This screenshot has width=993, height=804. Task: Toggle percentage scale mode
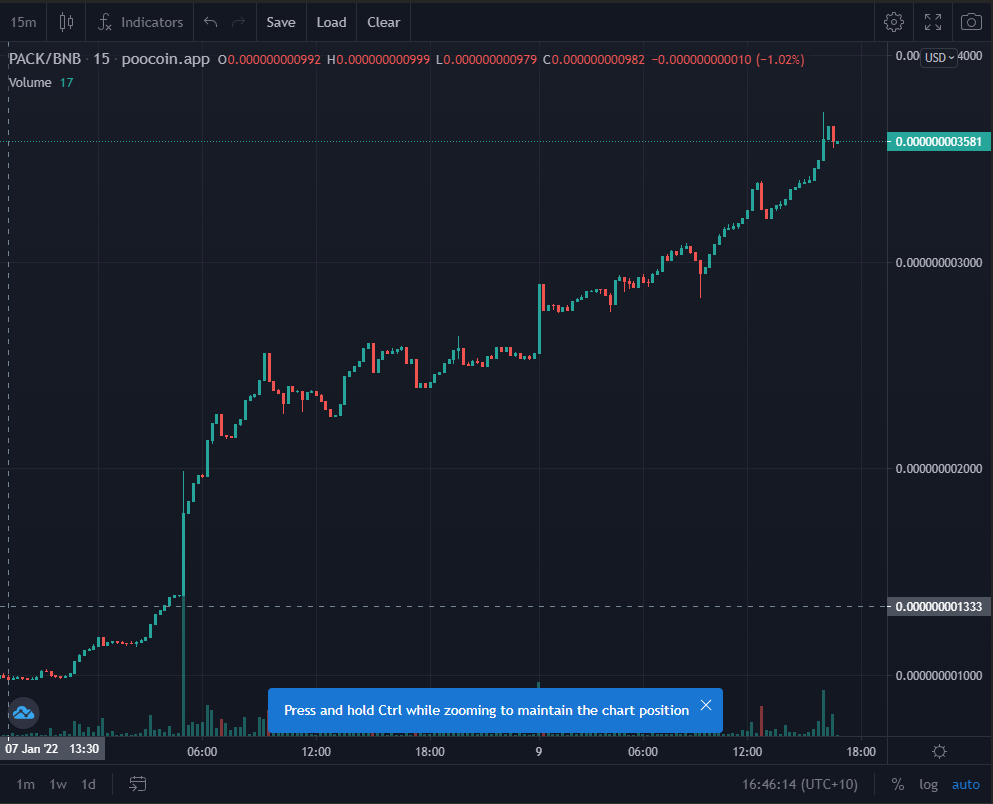point(898,784)
